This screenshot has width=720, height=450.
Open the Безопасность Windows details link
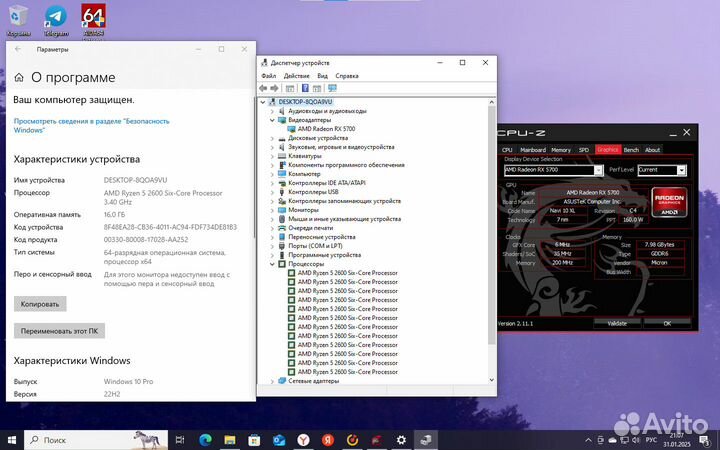[x=91, y=126]
